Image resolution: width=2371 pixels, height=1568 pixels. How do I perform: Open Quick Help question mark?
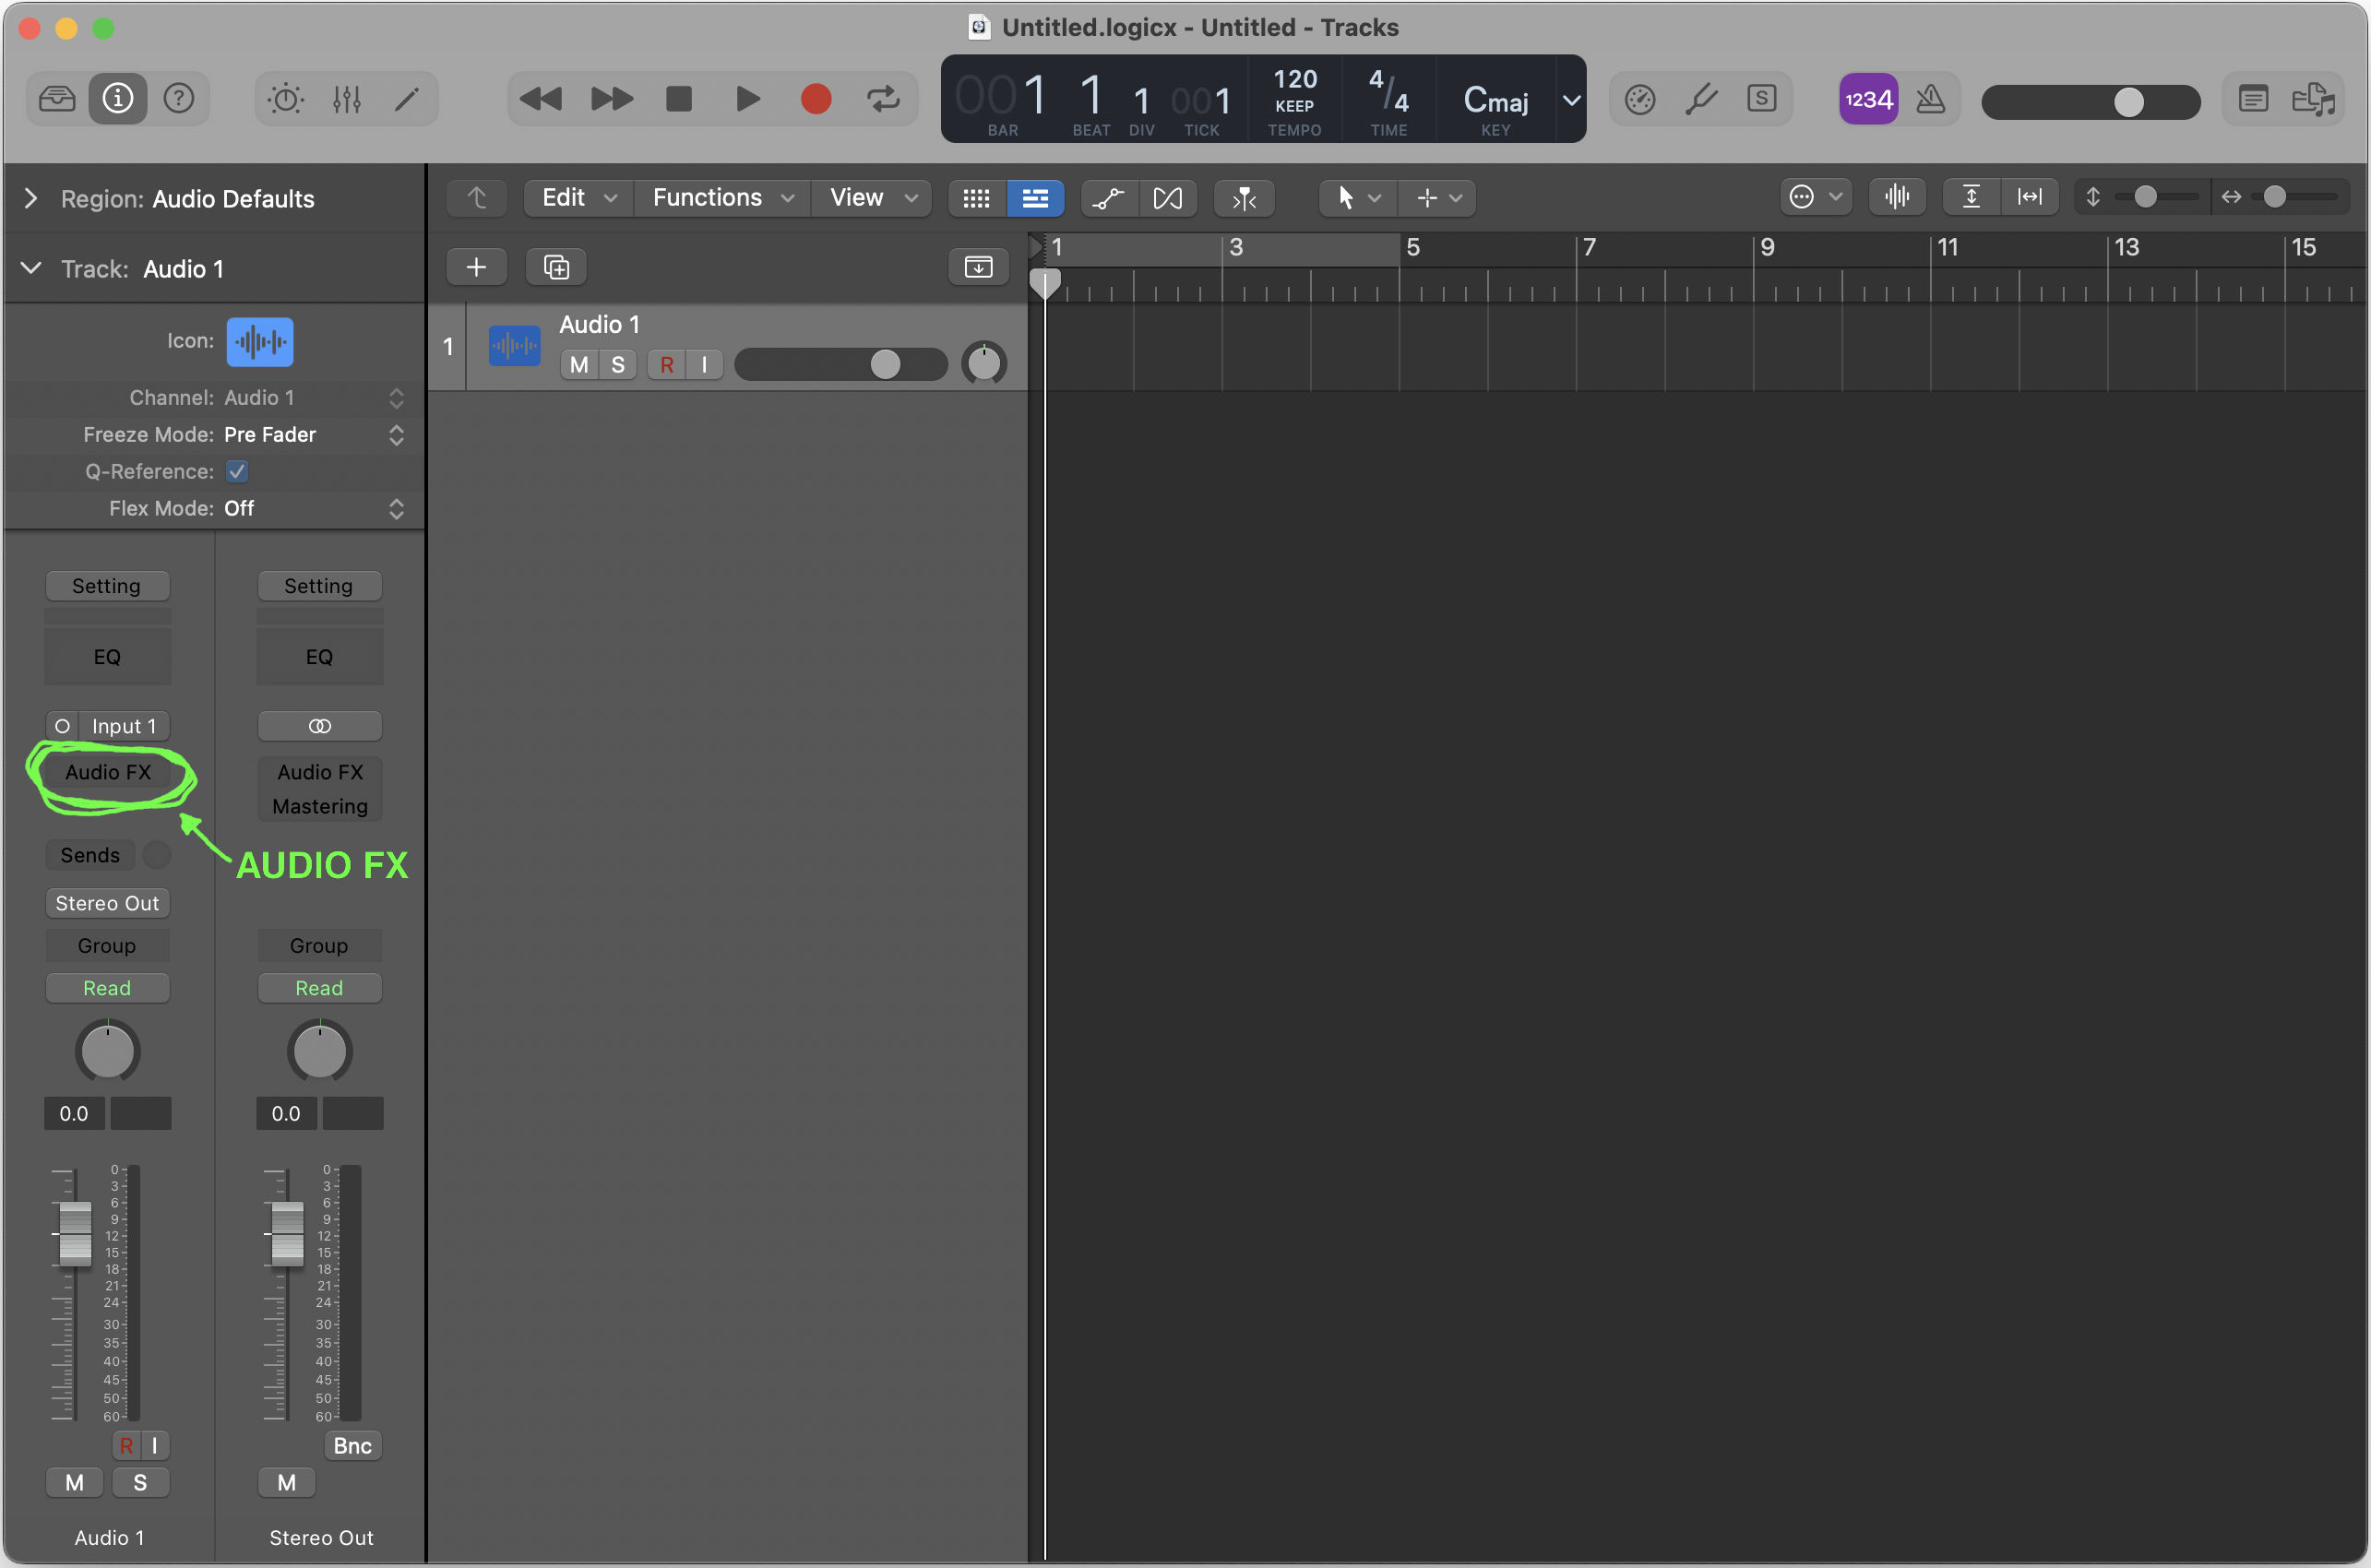click(179, 98)
